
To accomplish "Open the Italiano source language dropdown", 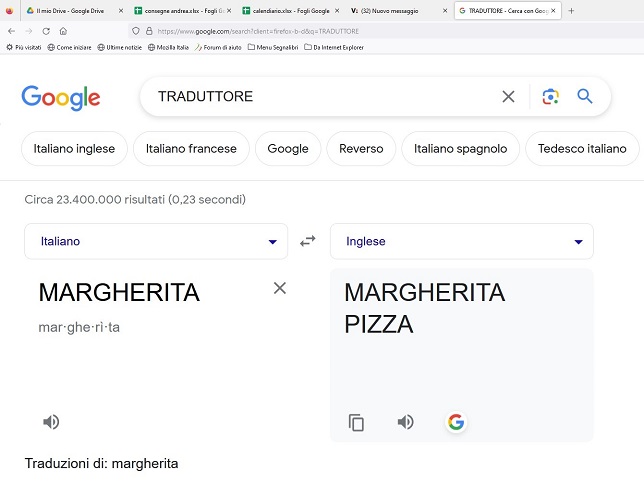I will (x=156, y=242).
